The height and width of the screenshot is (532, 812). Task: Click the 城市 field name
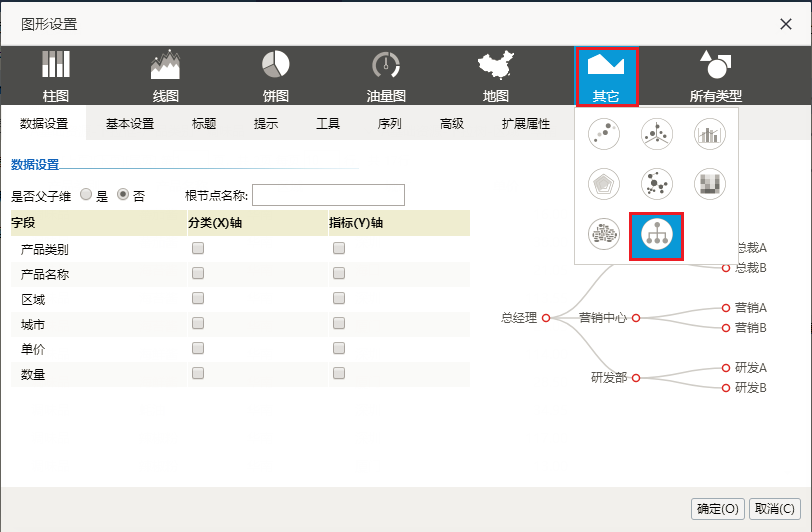[x=33, y=324]
